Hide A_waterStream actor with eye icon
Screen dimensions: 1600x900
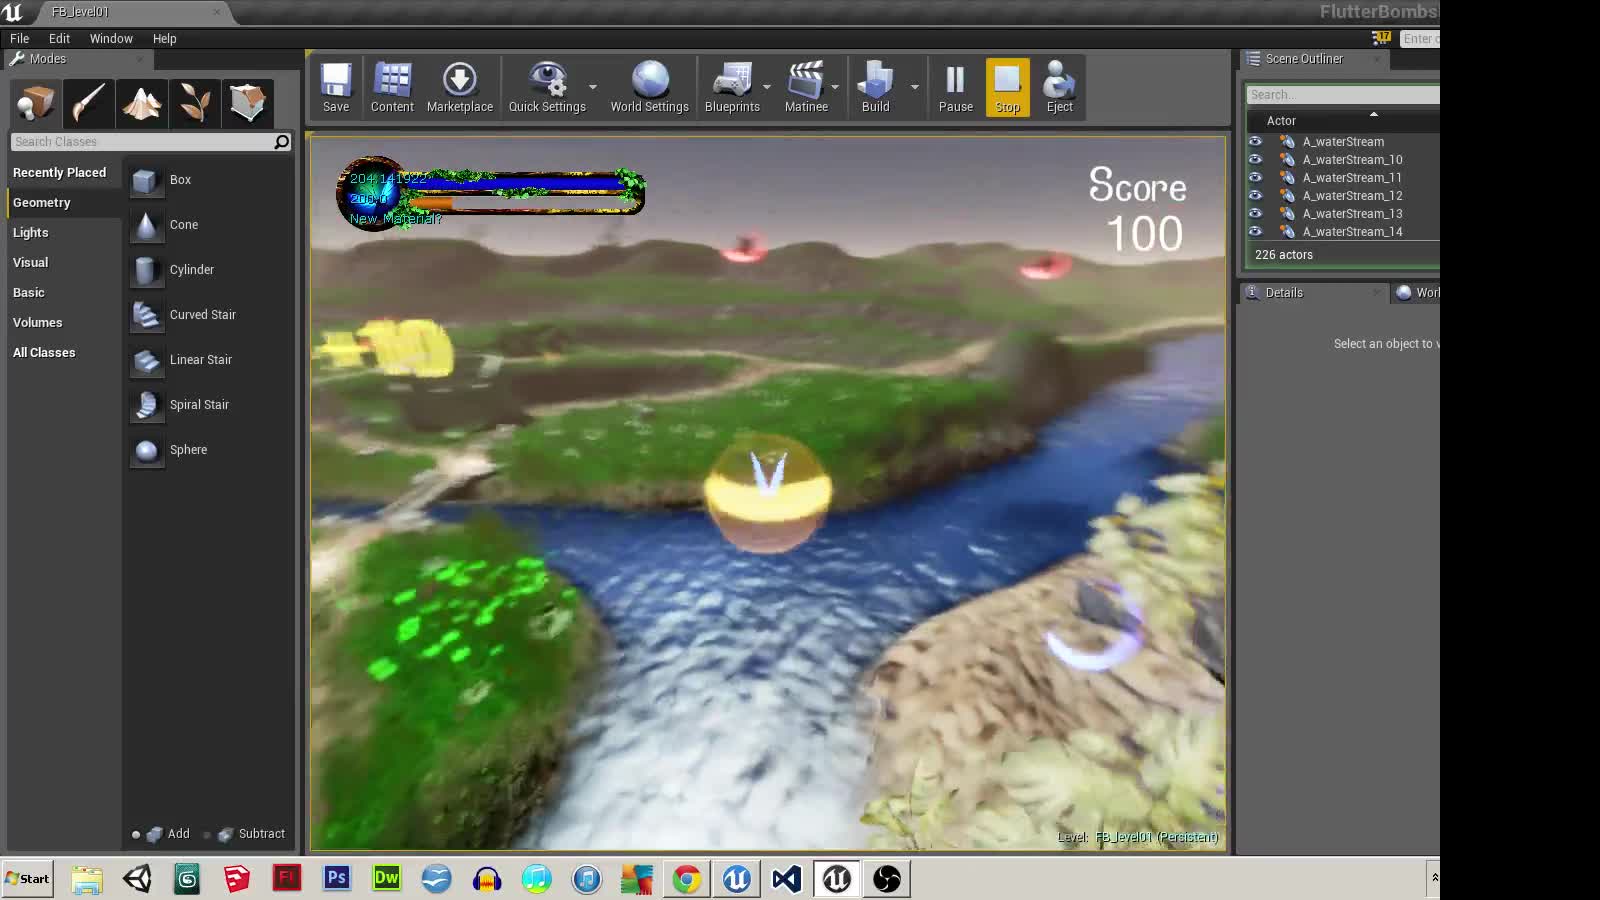(1255, 142)
